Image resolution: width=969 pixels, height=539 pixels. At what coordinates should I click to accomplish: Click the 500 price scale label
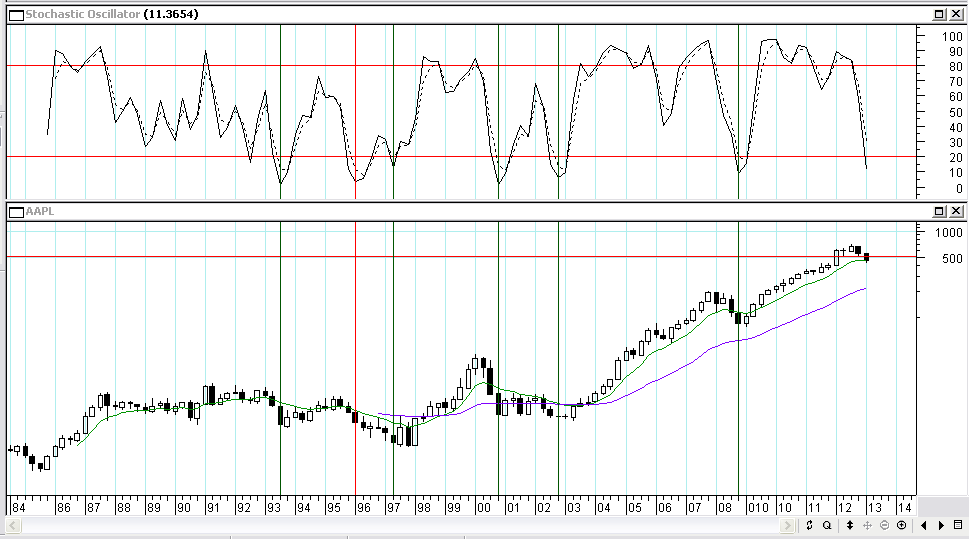click(952, 258)
